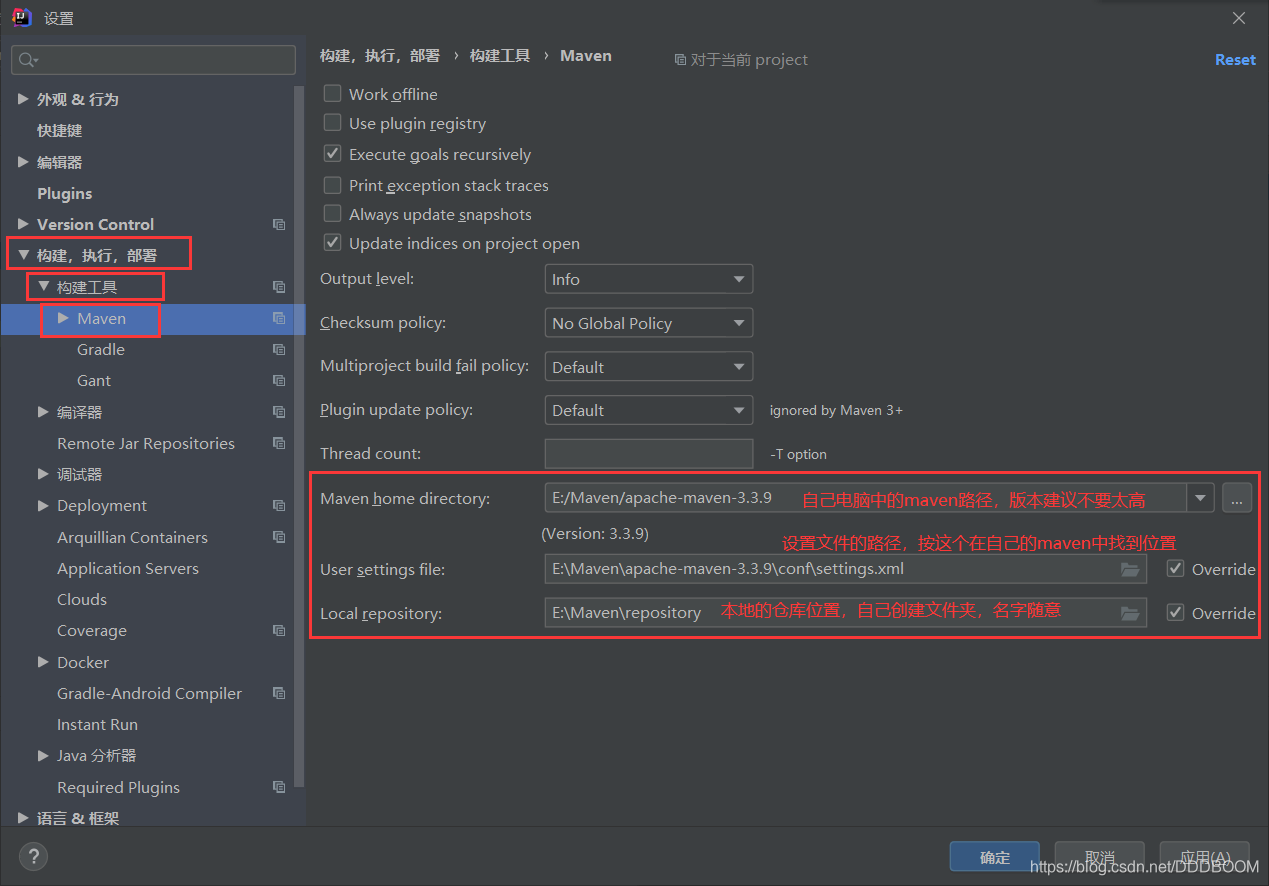This screenshot has width=1269, height=886.
Task: Click the User settings file path field
Action: (x=846, y=569)
